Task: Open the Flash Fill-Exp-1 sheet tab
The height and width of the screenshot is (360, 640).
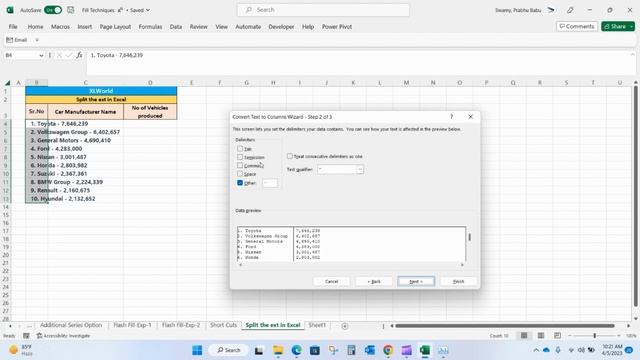Action: [x=132, y=325]
